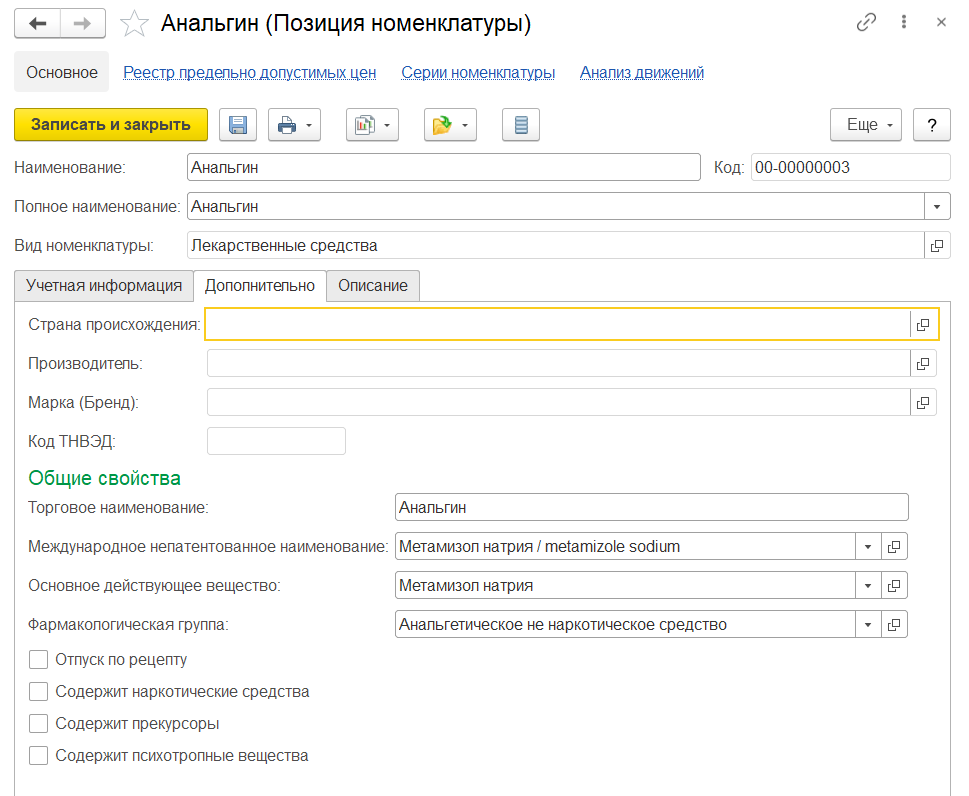Screen dimensions: 969x796
Task: Open the Серии номенклатуры link
Action: [x=478, y=72]
